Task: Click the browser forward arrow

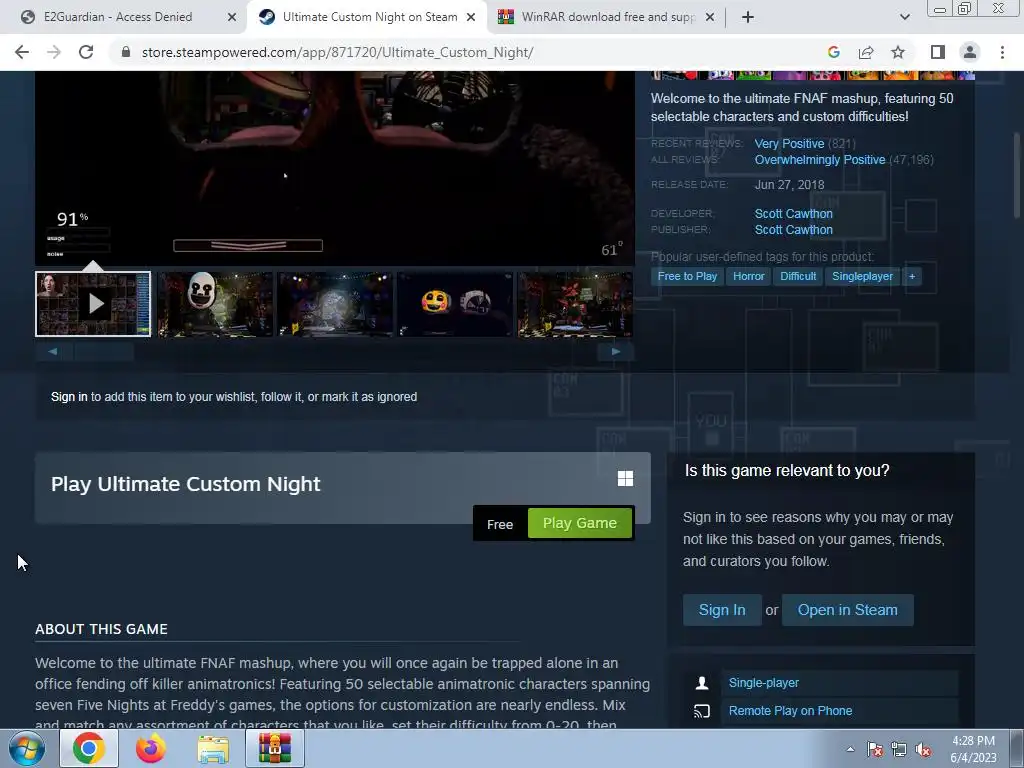Action: tap(54, 52)
